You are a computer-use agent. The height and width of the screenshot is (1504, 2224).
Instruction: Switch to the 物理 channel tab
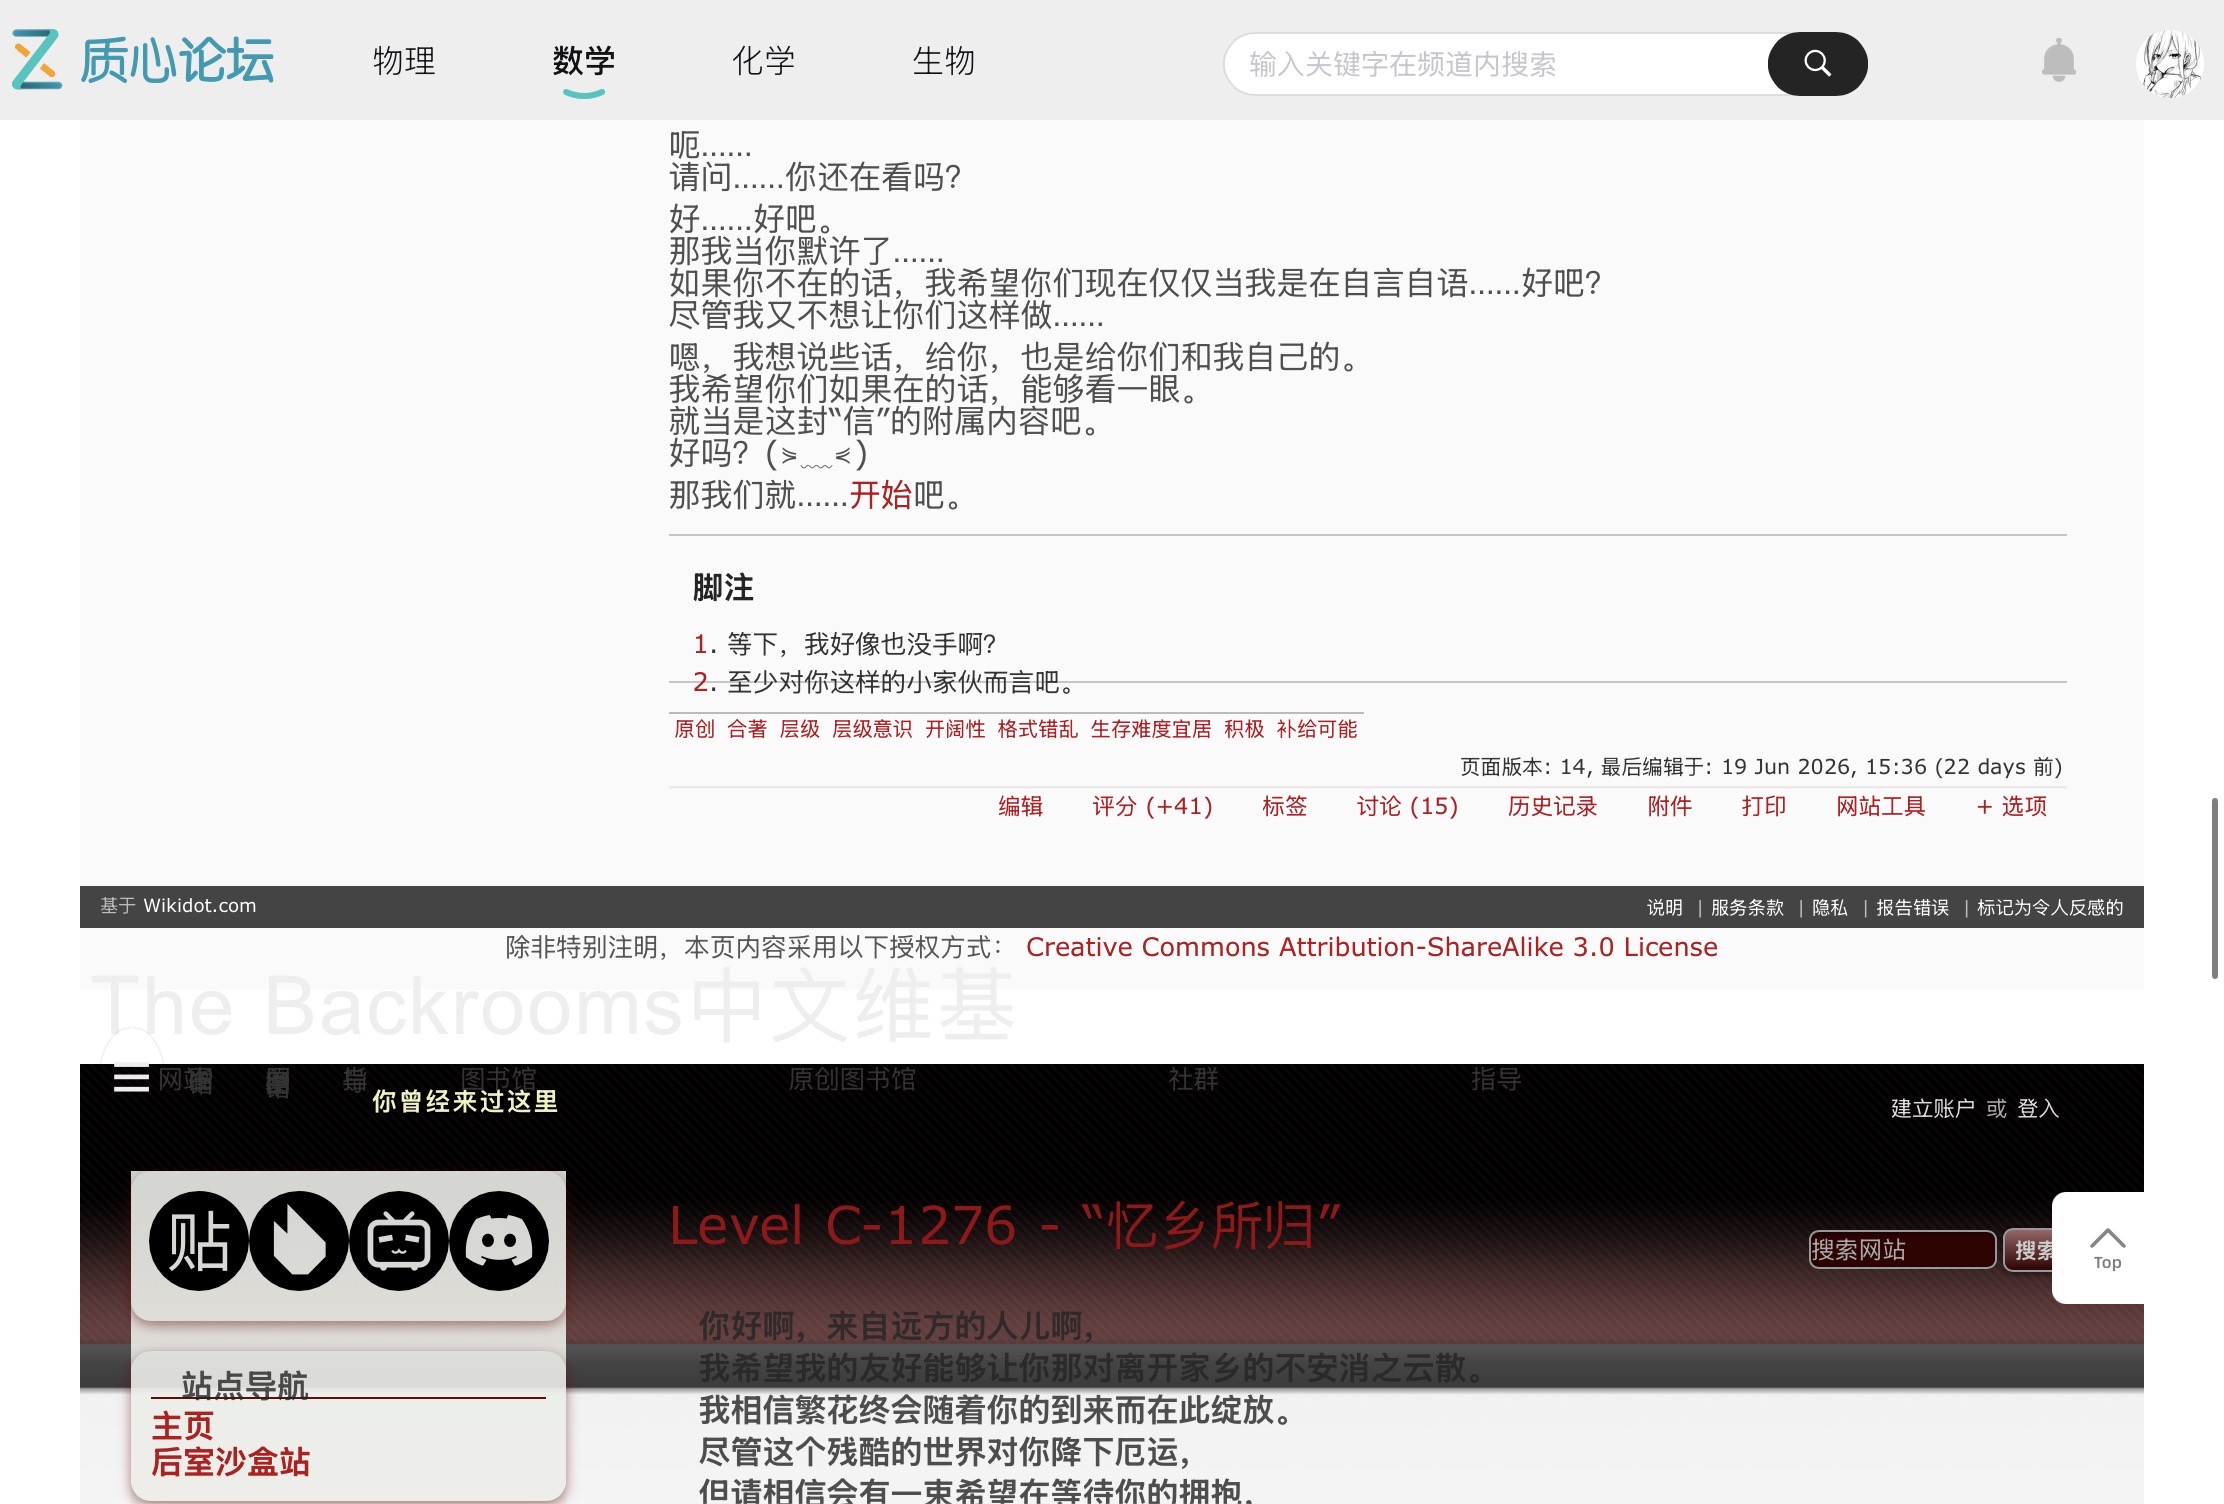point(404,61)
